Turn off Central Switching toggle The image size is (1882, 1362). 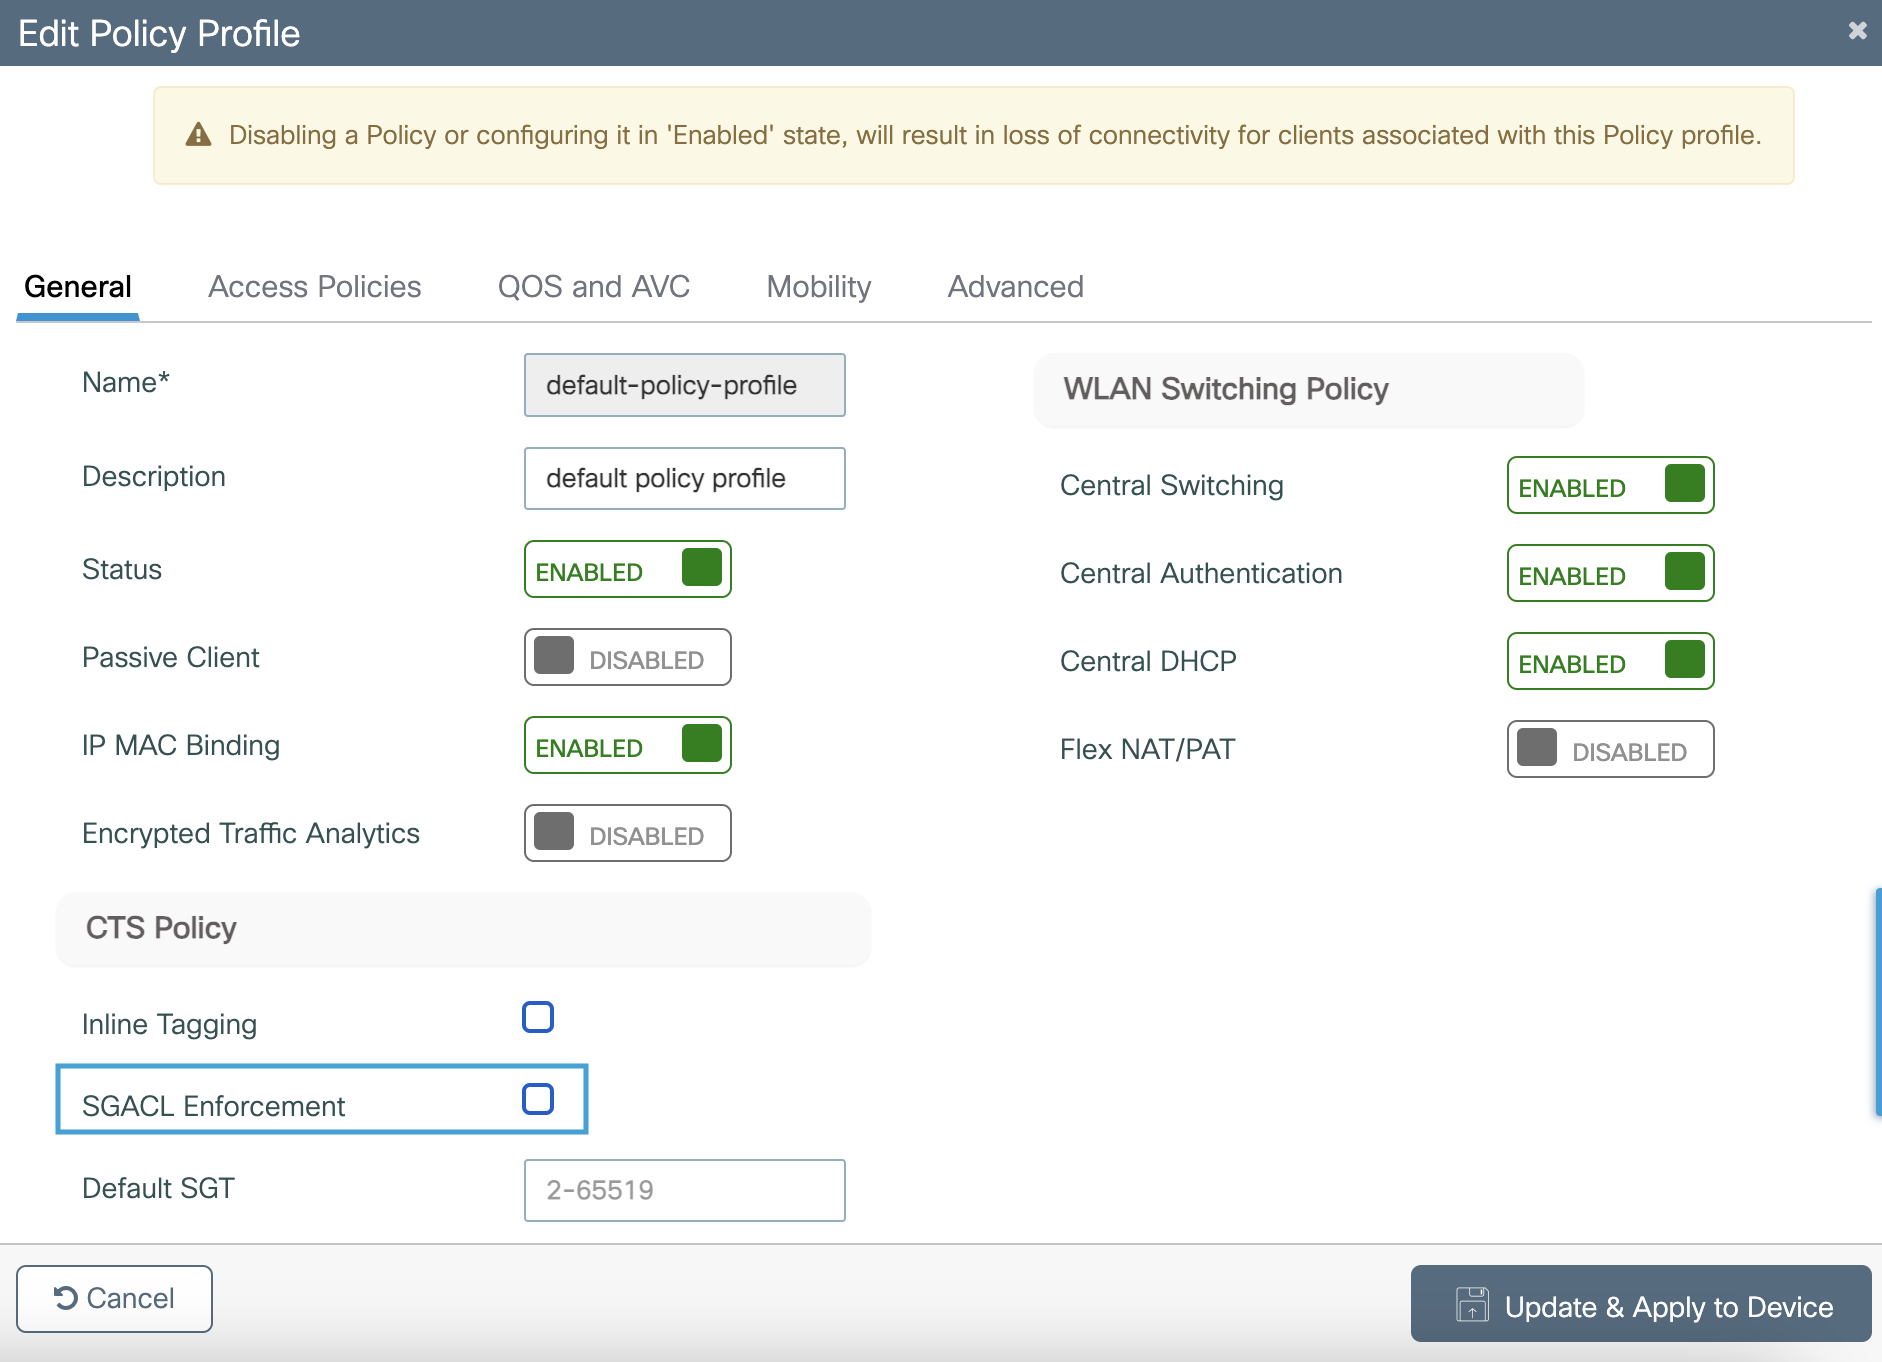pyautogui.click(x=1610, y=486)
